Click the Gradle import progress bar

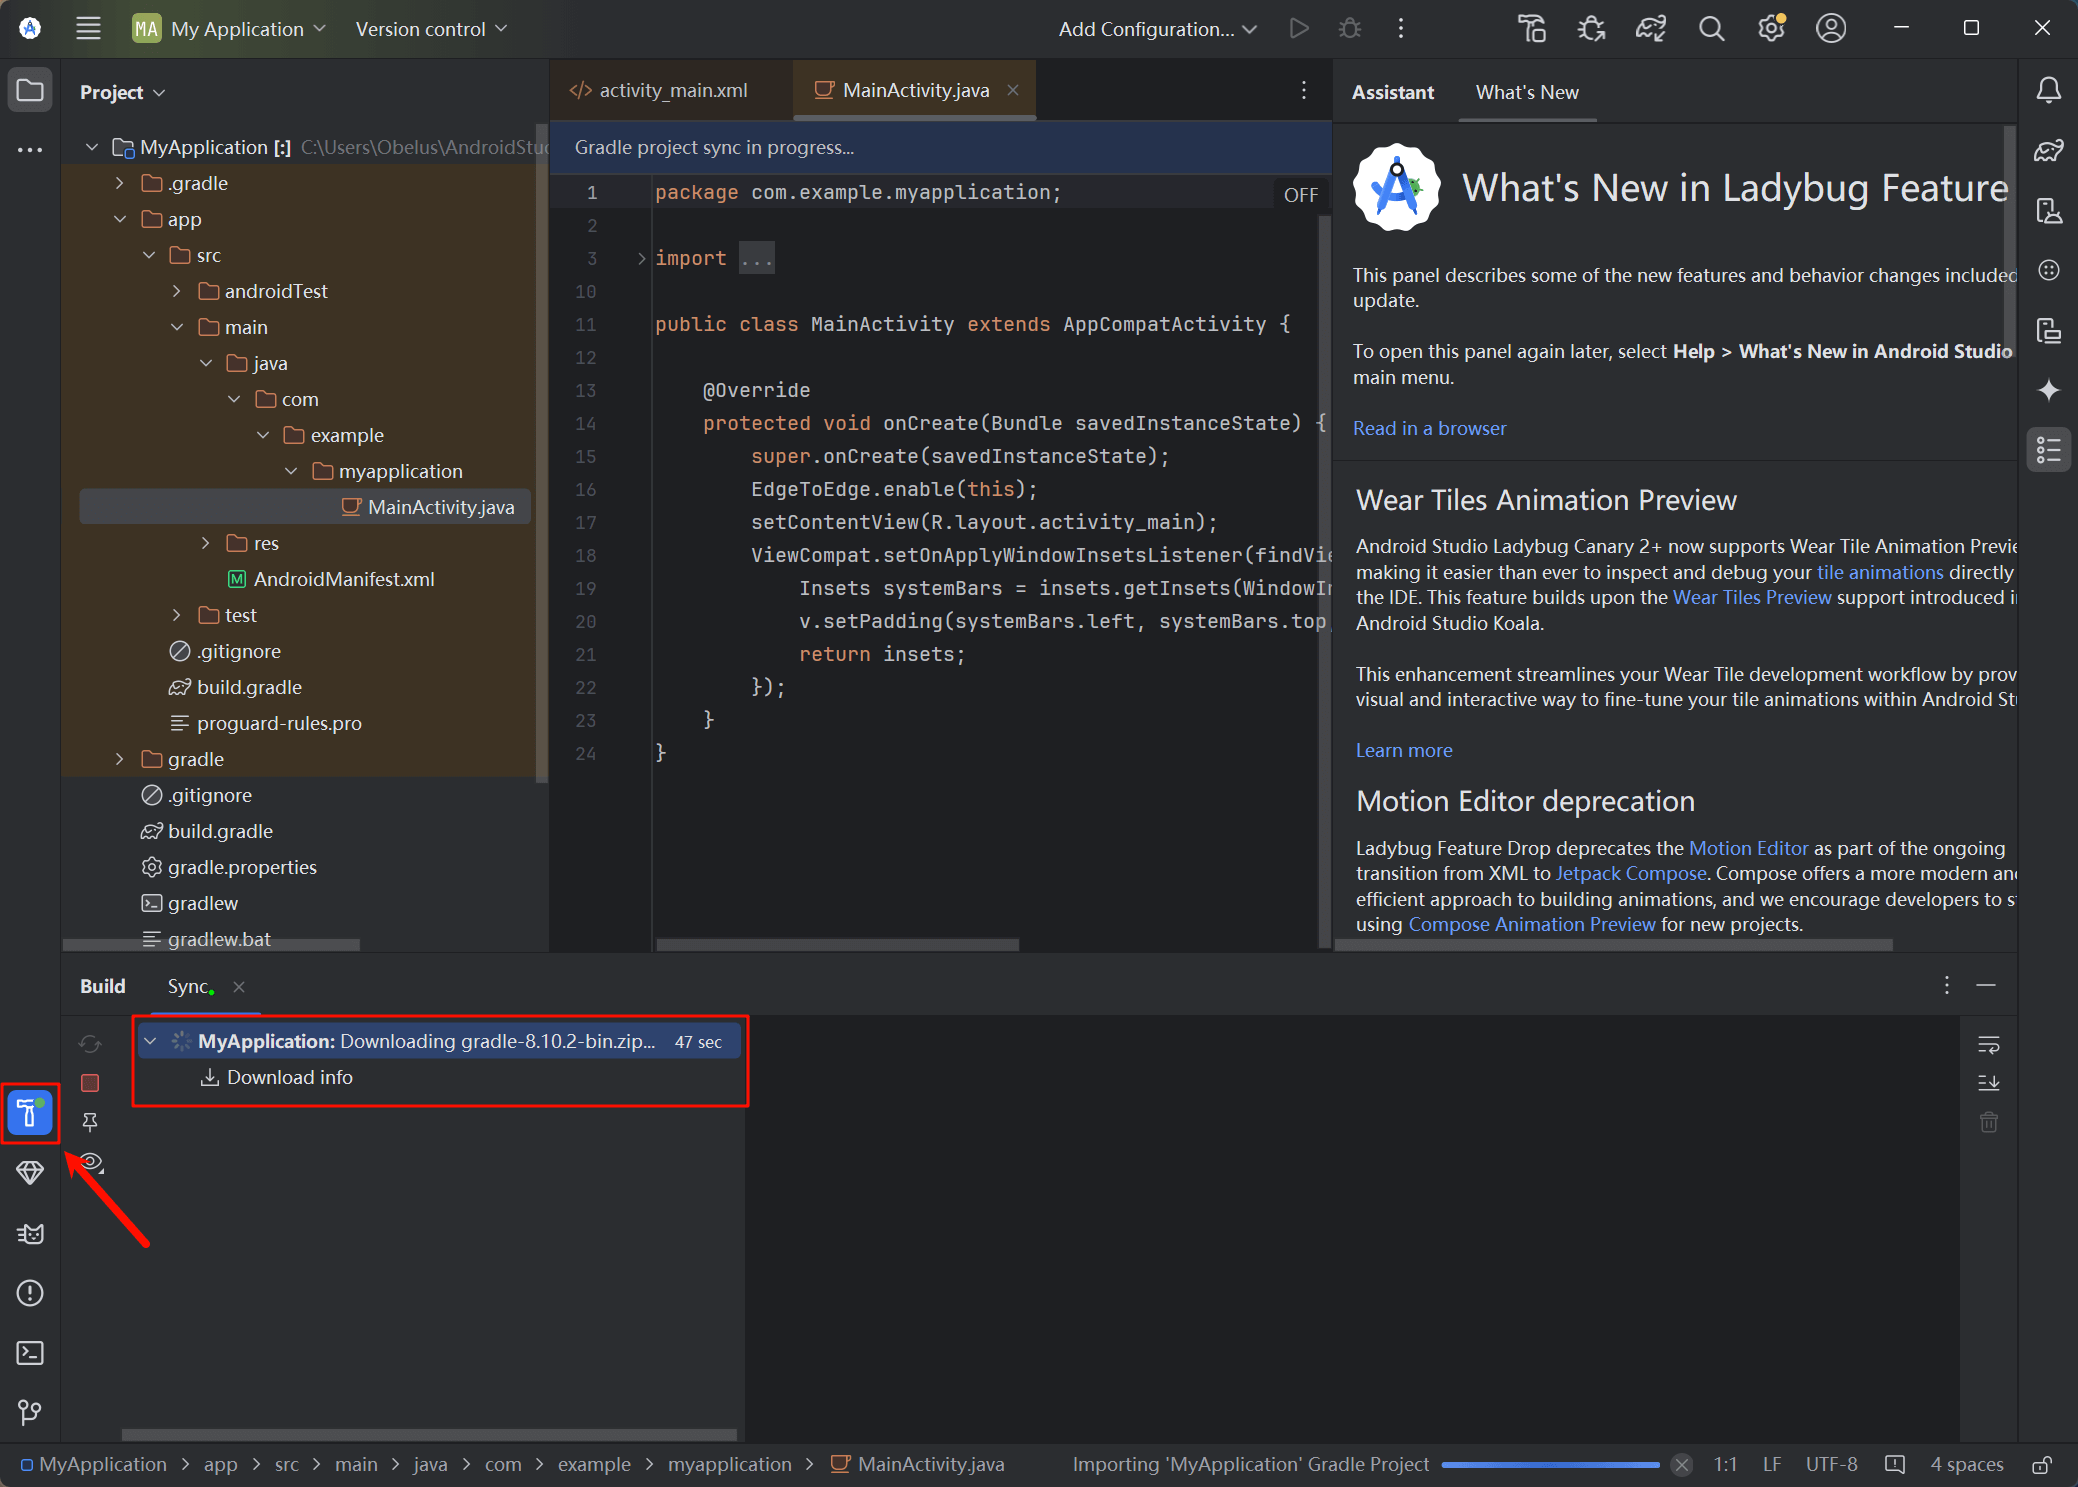pyautogui.click(x=1550, y=1465)
